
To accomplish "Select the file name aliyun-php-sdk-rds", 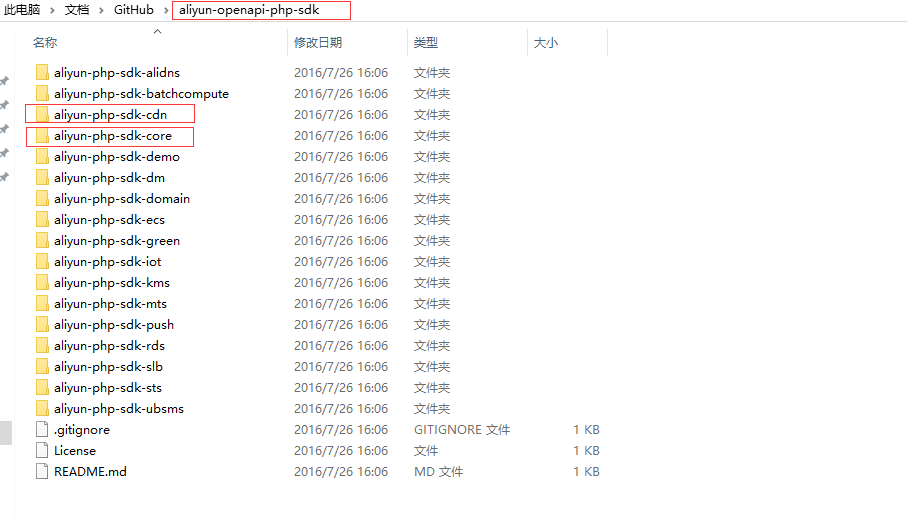I will click(x=109, y=345).
